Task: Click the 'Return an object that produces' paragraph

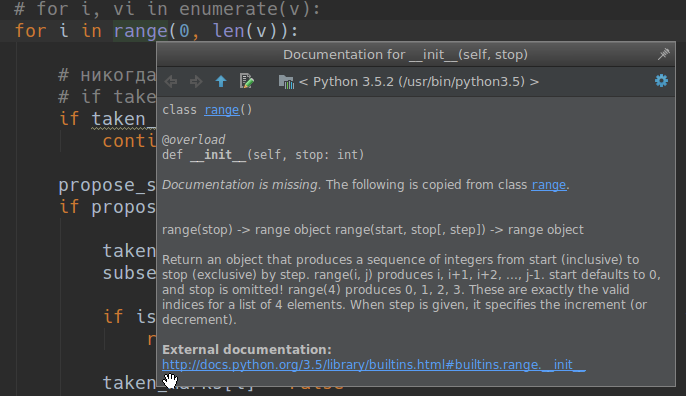Action: pos(411,290)
